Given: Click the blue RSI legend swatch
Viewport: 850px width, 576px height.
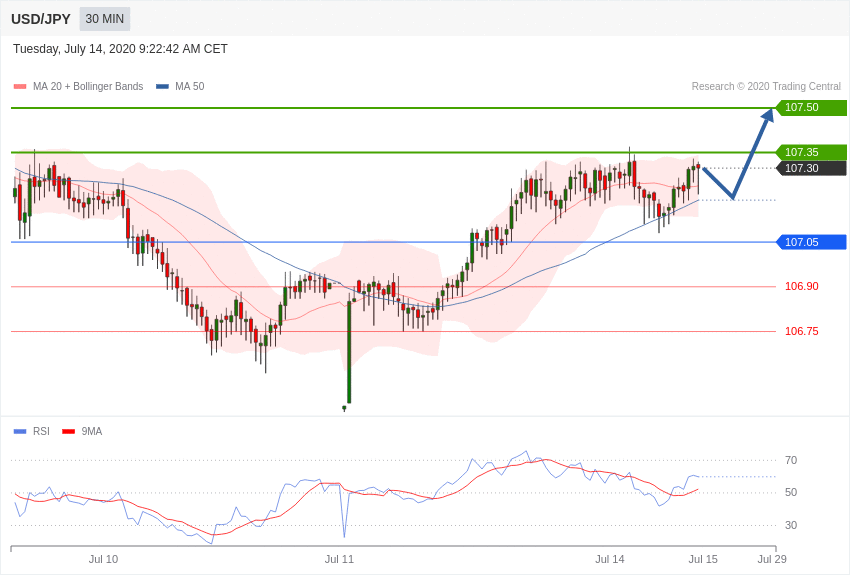Looking at the screenshot, I should [x=20, y=432].
